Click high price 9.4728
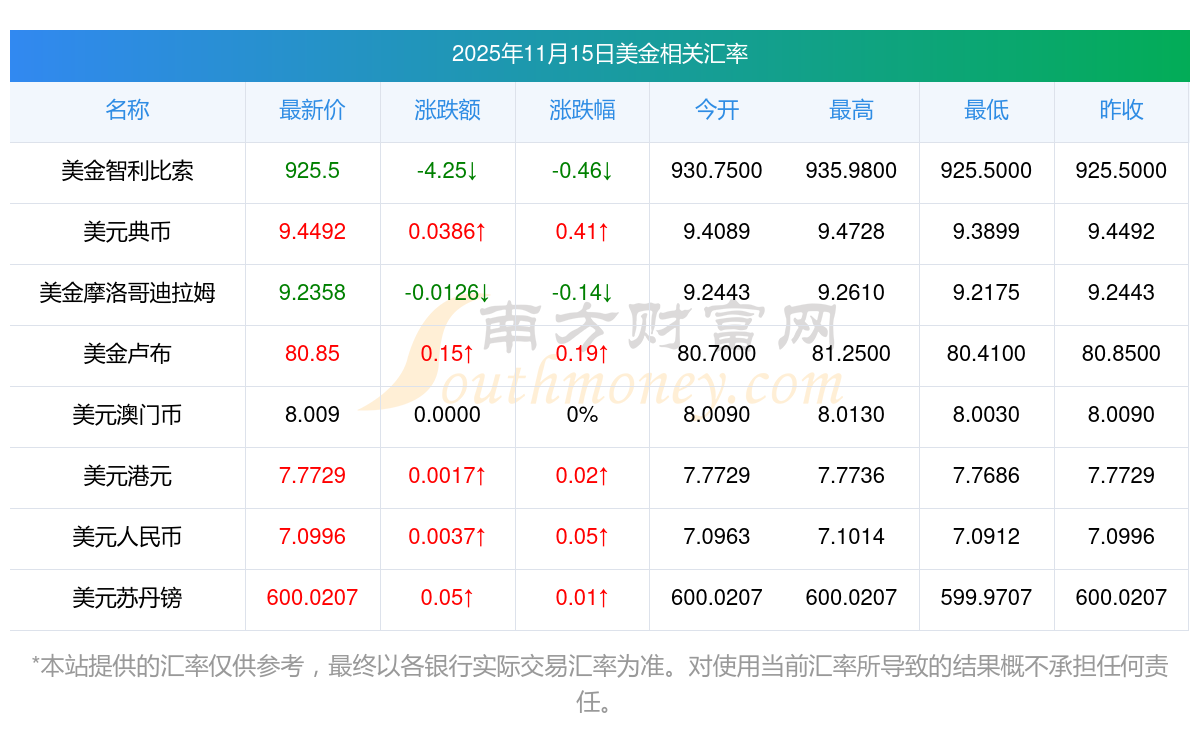The height and width of the screenshot is (733, 1200). click(851, 232)
